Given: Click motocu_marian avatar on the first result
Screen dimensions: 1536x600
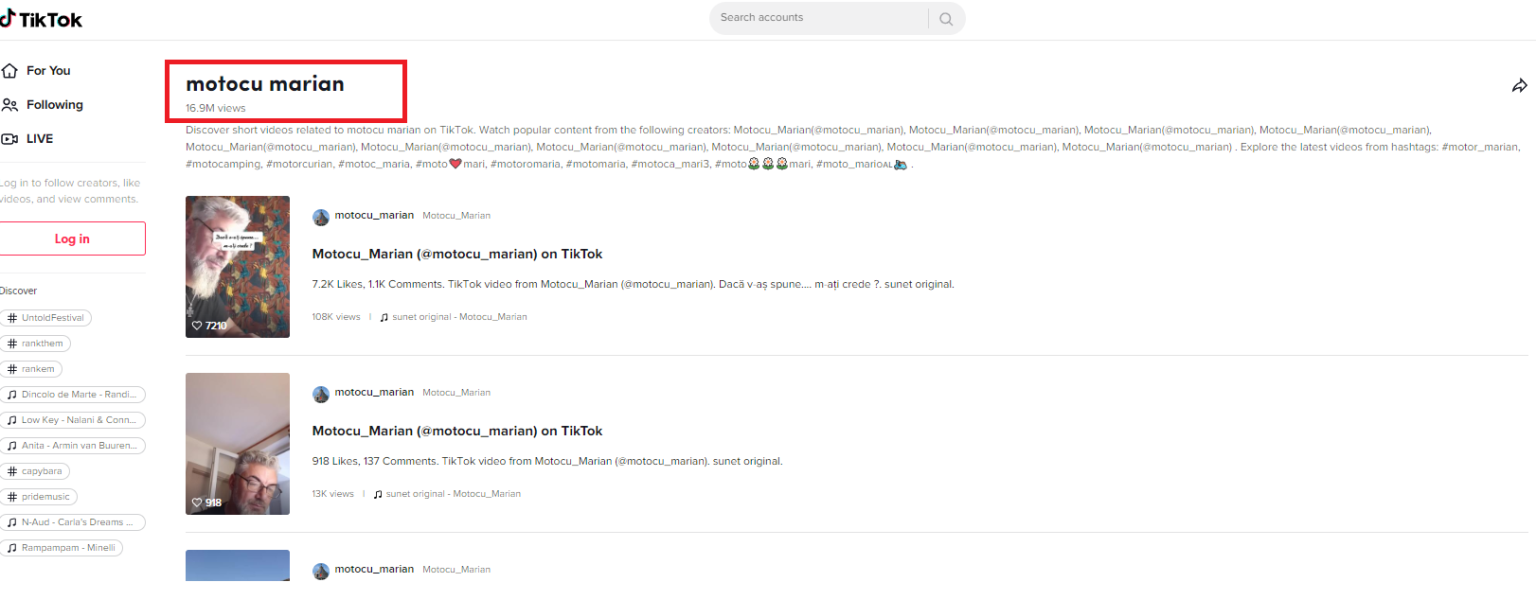Looking at the screenshot, I should 321,217.
